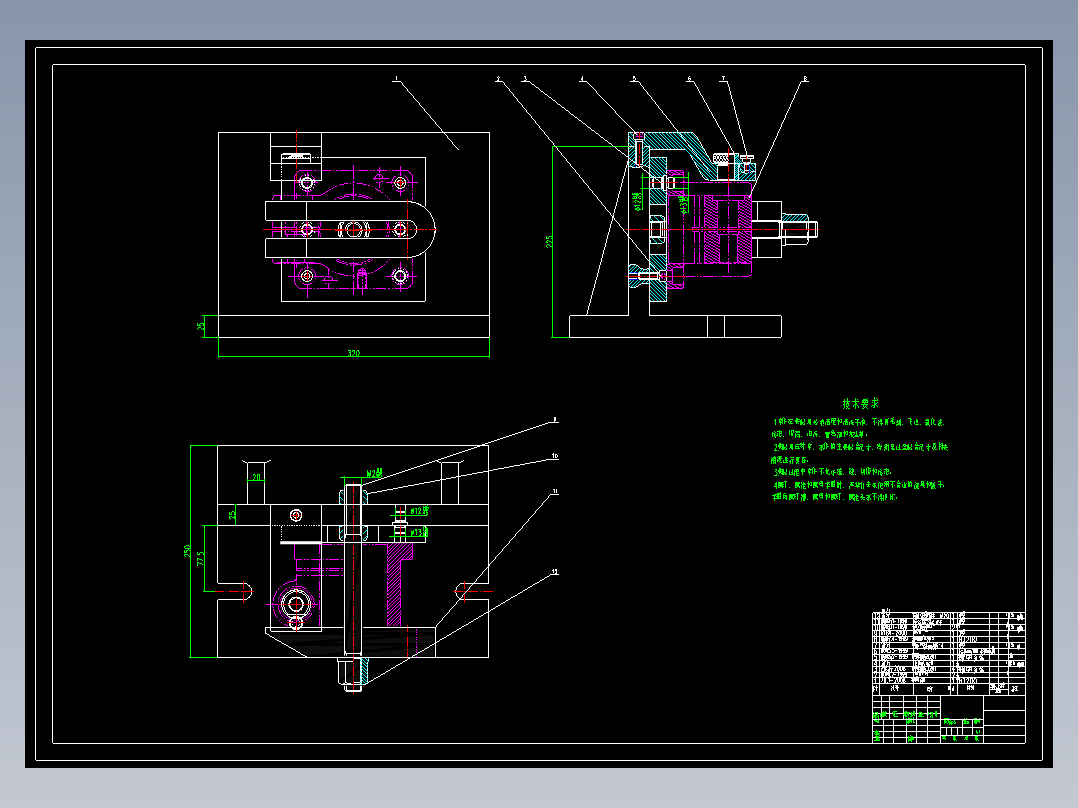Click the 技术要求 technical requirements heading
1078x808 pixels.
tap(860, 404)
